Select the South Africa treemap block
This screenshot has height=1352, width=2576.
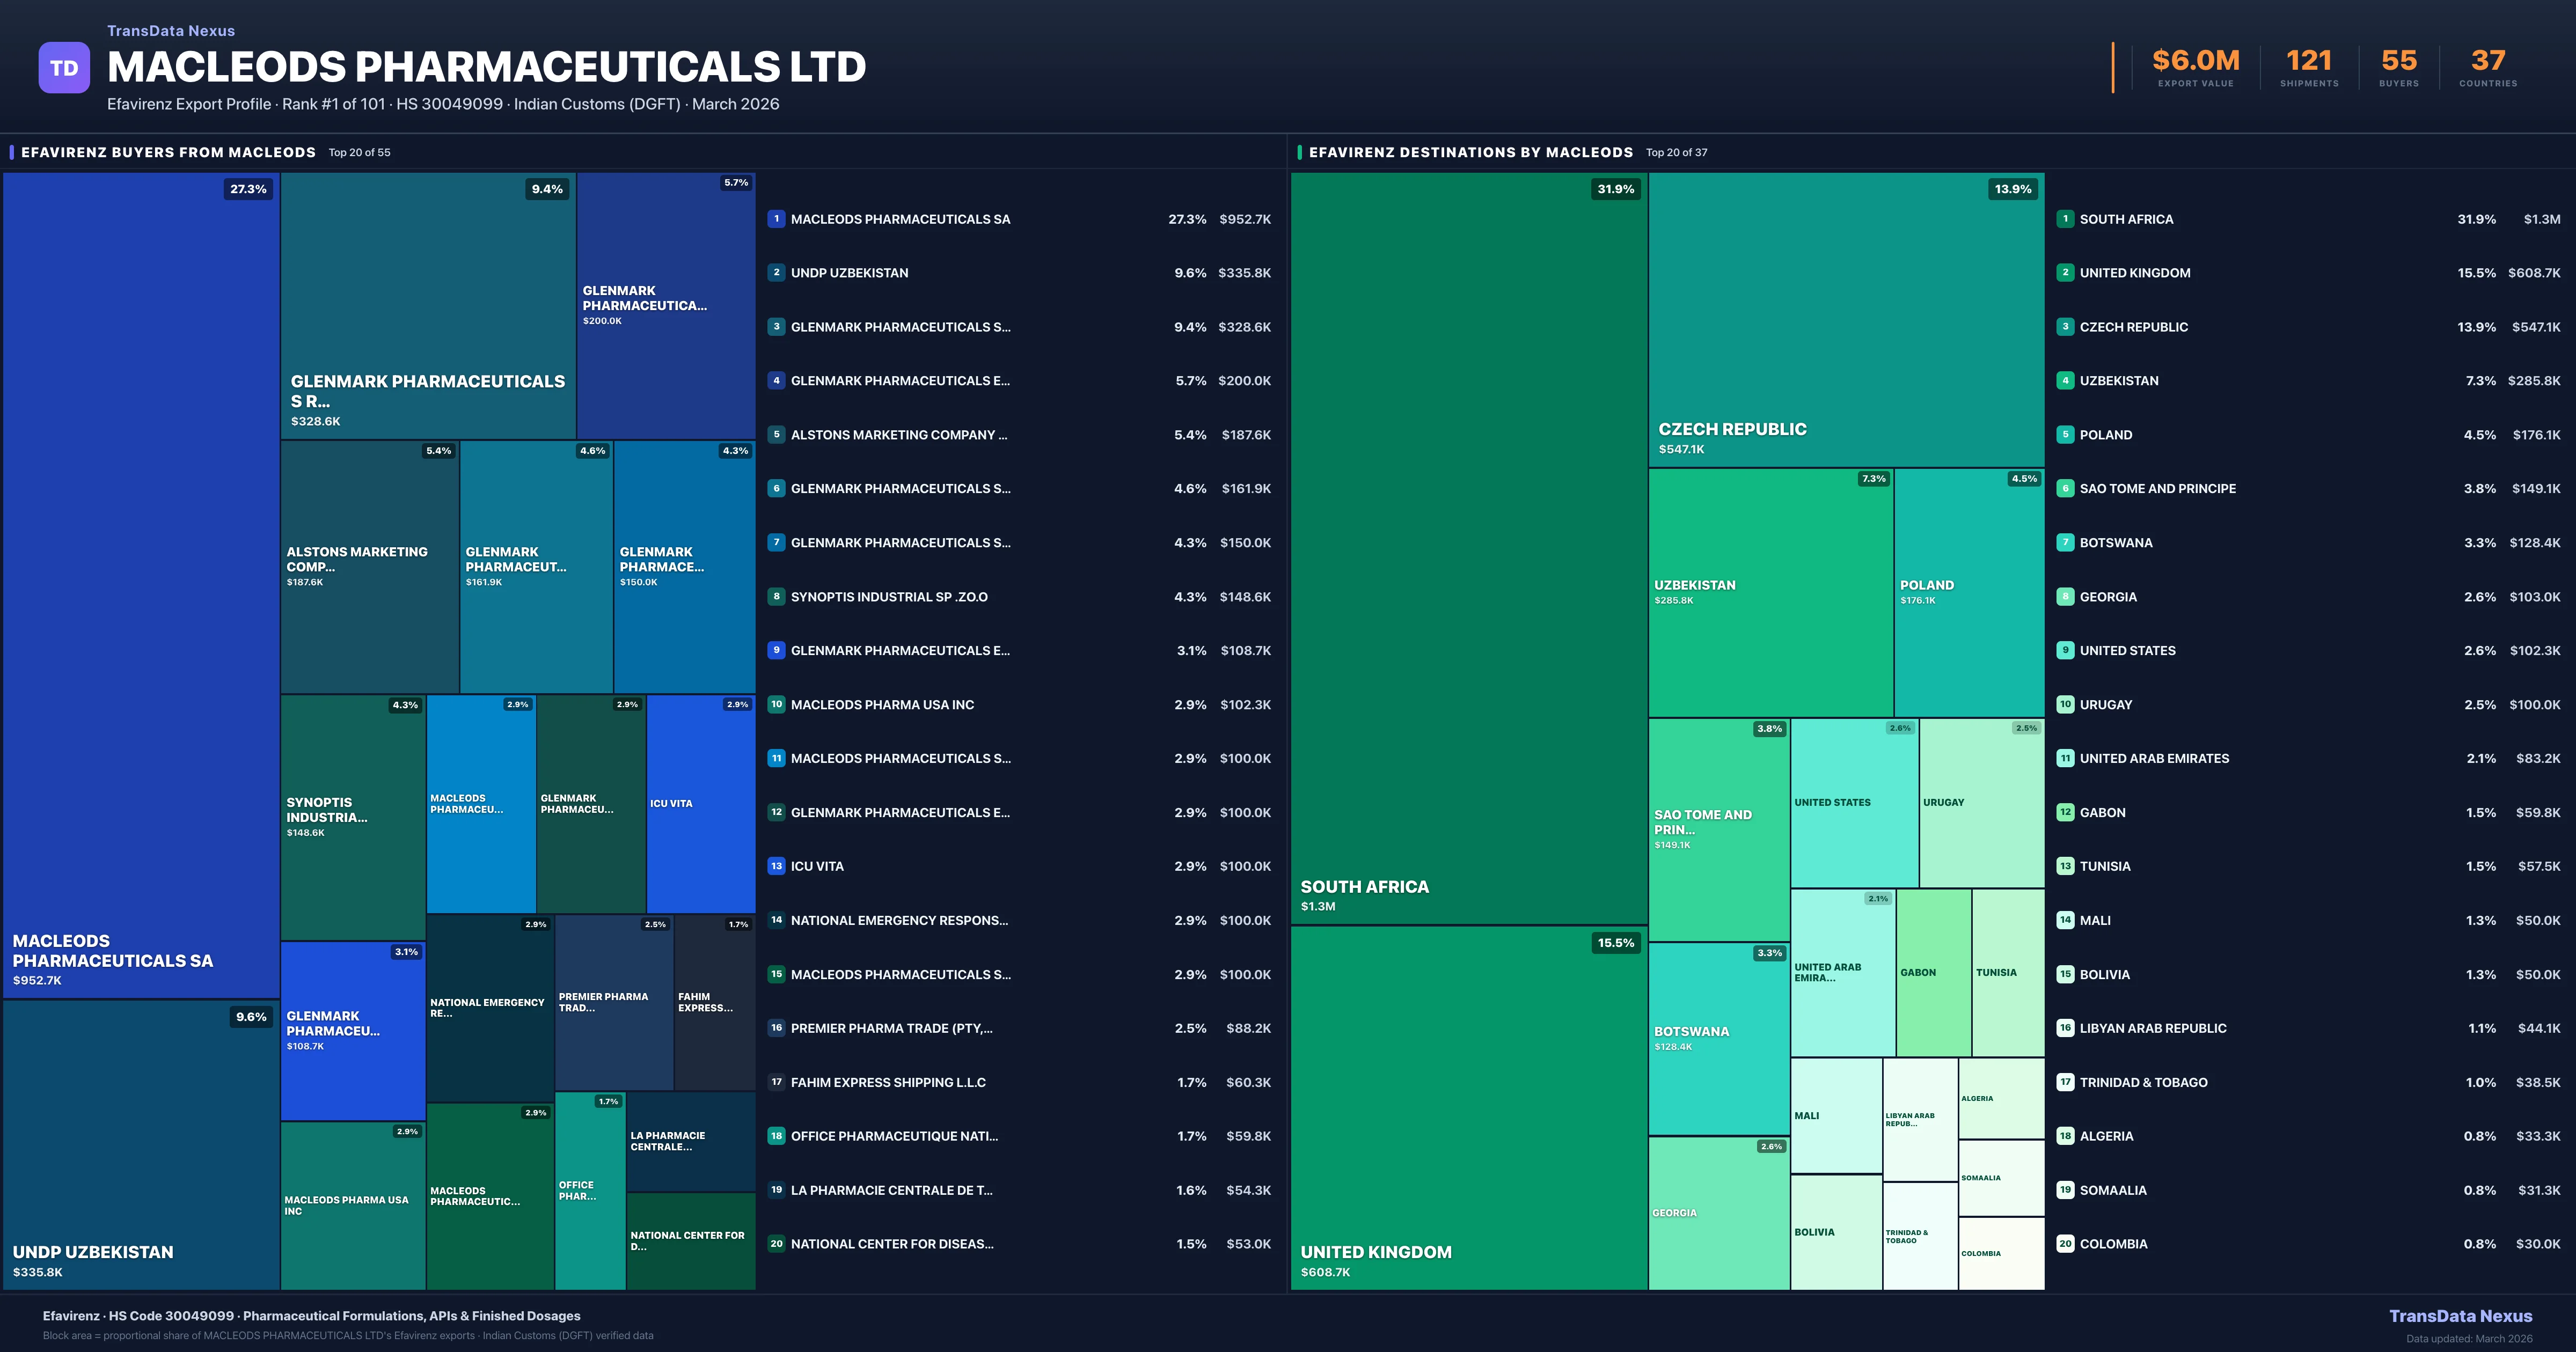[x=1468, y=548]
